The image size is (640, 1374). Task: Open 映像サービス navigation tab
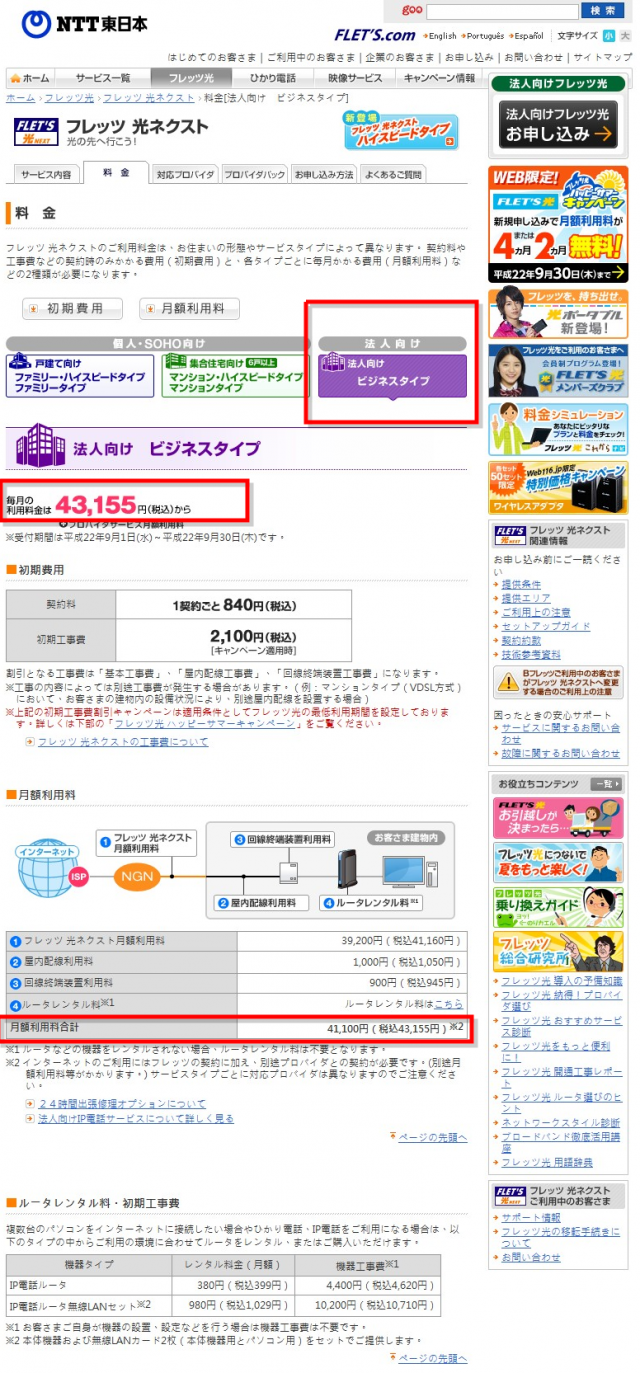(355, 78)
